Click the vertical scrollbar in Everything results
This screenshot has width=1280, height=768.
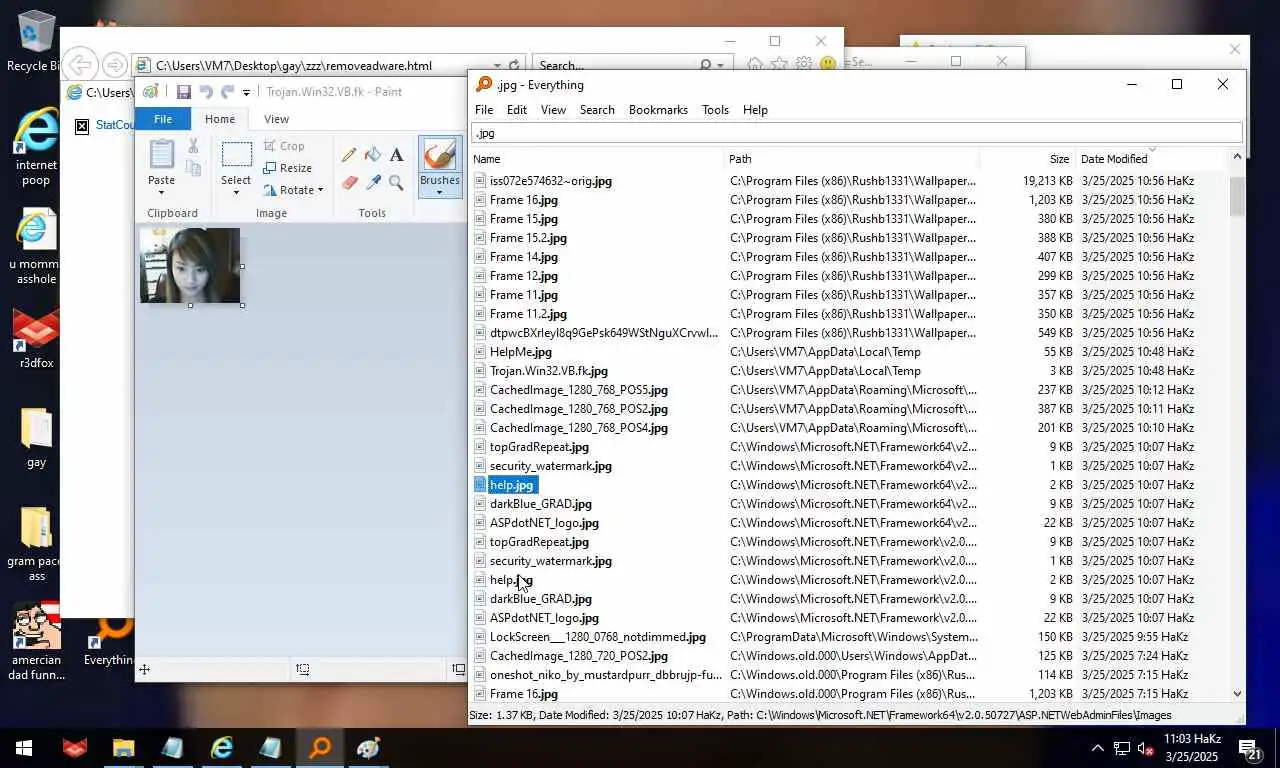(1237, 197)
